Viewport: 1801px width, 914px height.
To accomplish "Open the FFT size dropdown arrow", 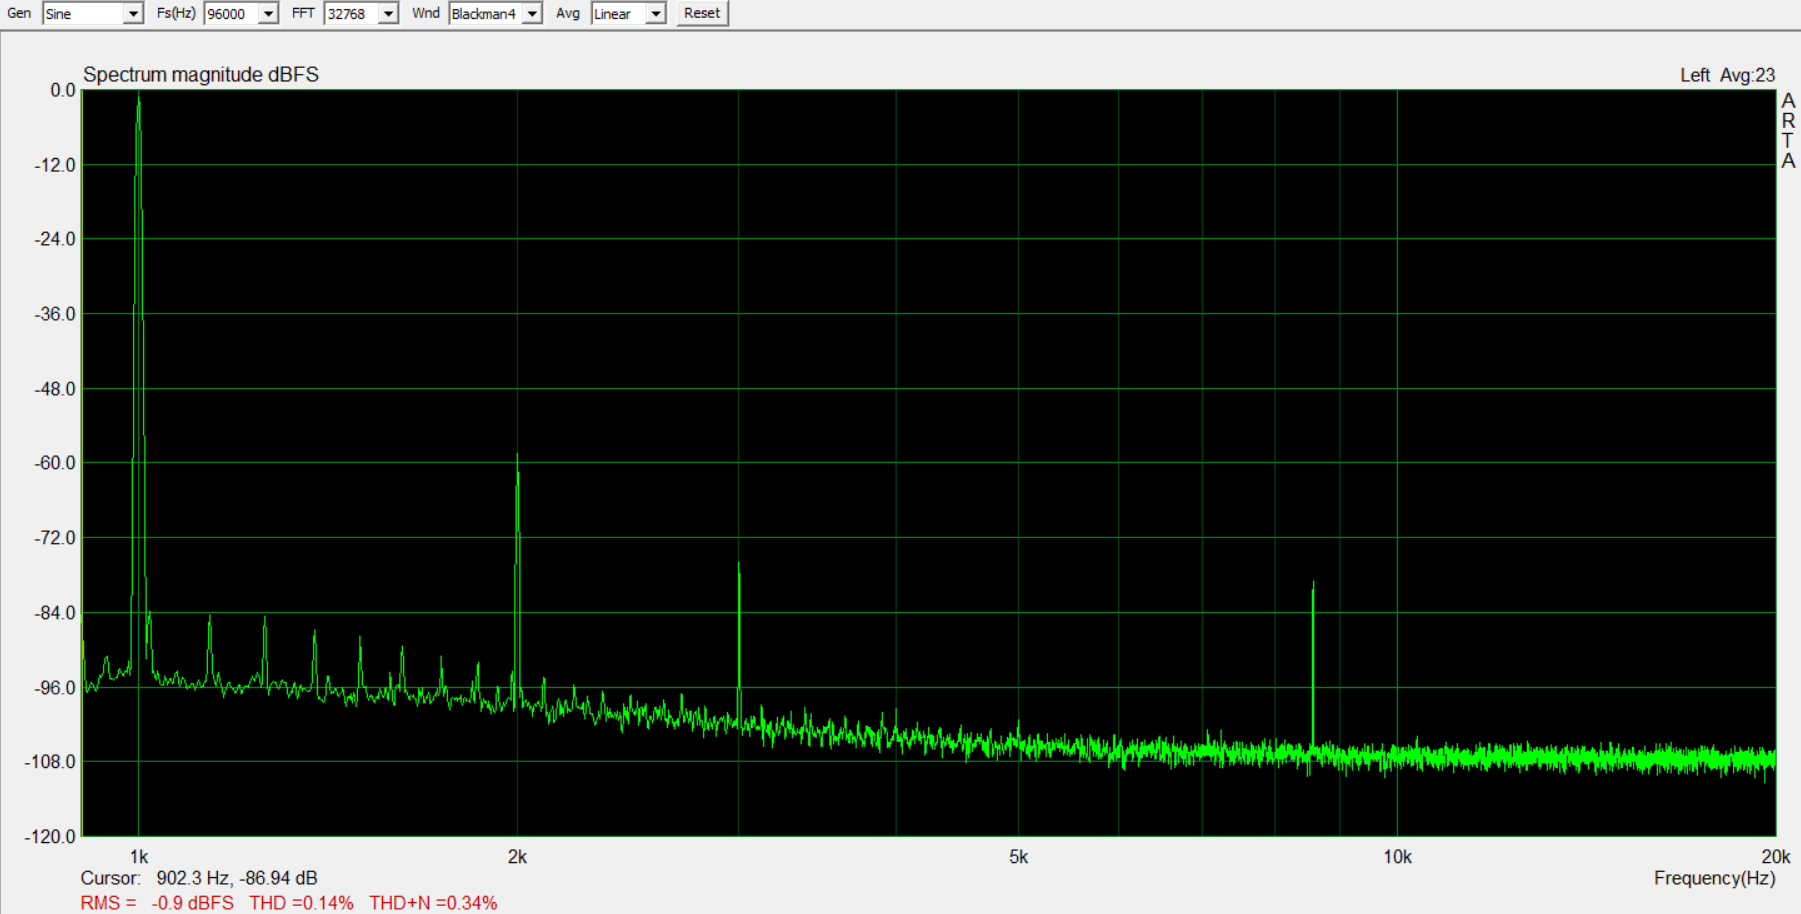I will (388, 14).
